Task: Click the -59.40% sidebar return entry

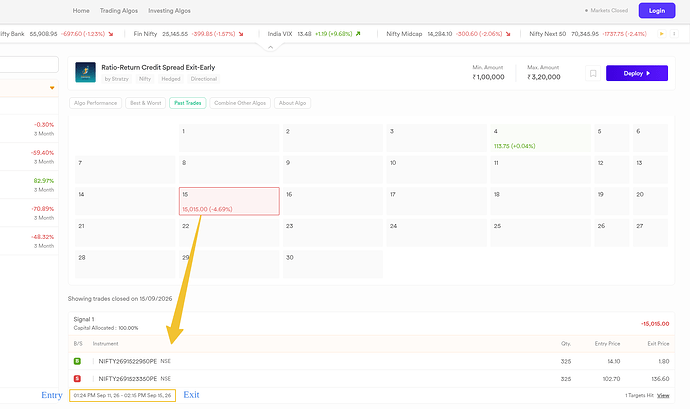Action: pyautogui.click(x=29, y=157)
